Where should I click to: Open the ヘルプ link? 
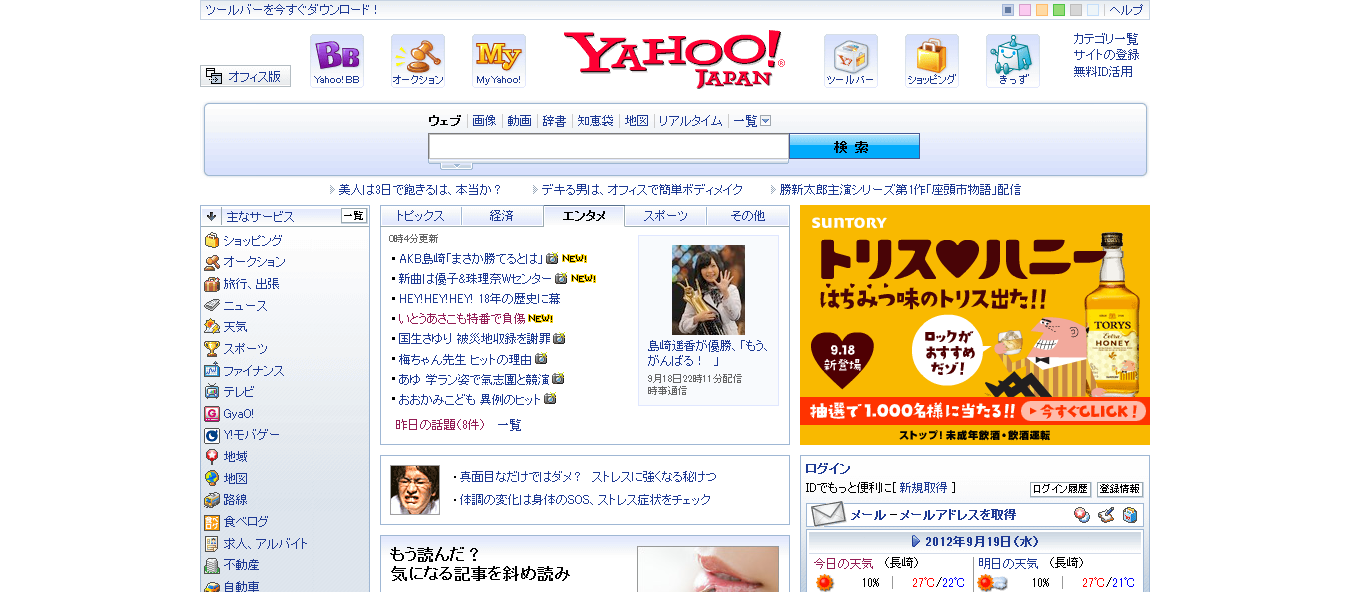[1126, 10]
